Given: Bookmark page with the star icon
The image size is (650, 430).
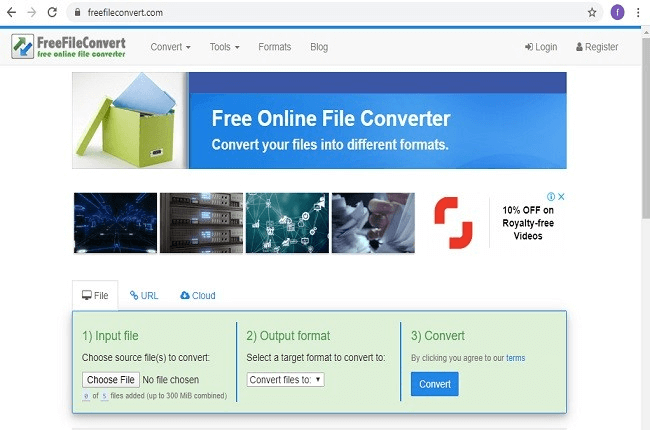Looking at the screenshot, I should (592, 12).
